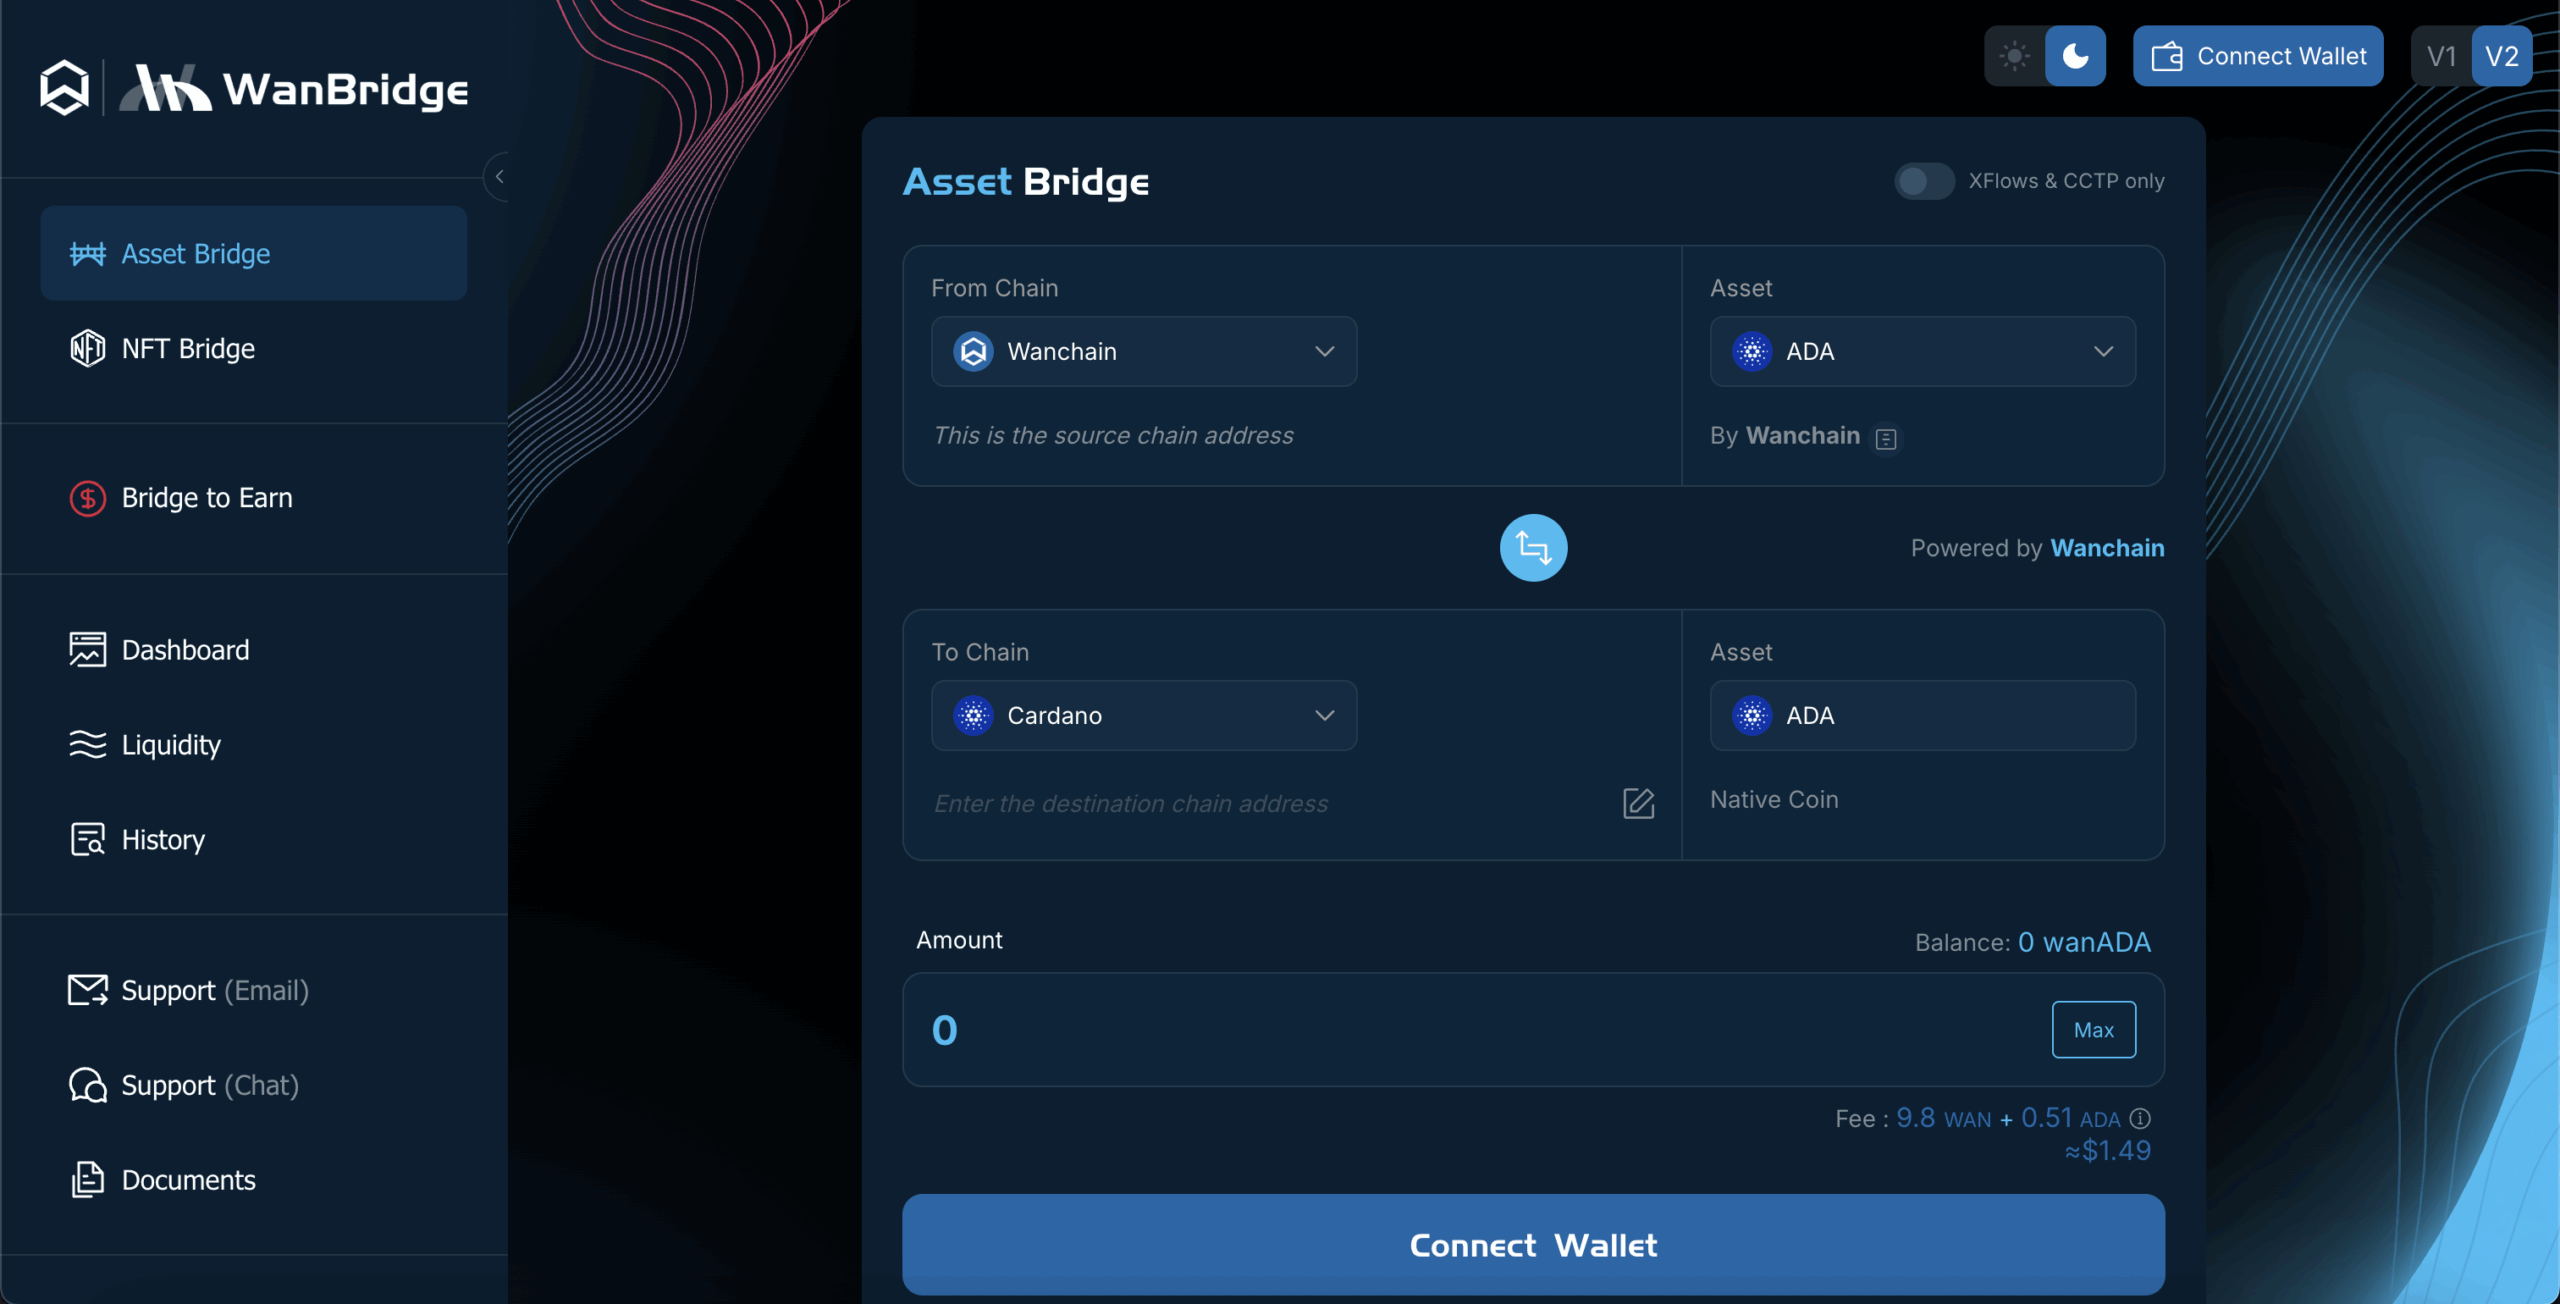Click the Documents file icon
The image size is (2560, 1304).
(87, 1180)
